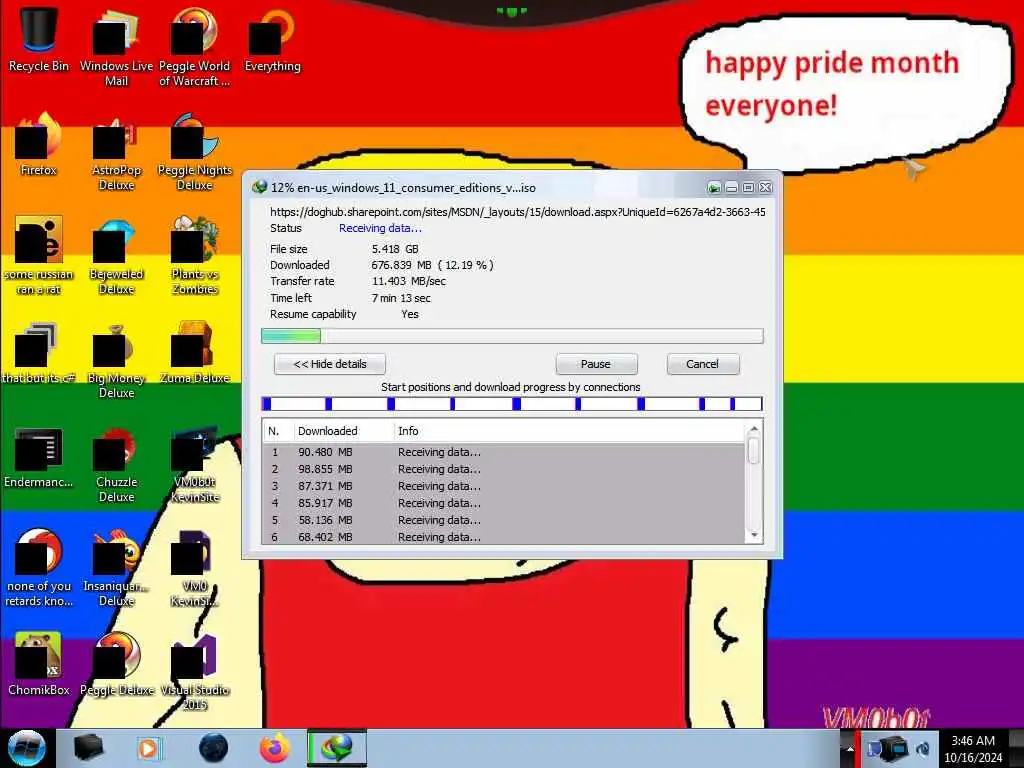This screenshot has height=768, width=1024.
Task: Open the Everything desktop icon
Action: click(272, 38)
